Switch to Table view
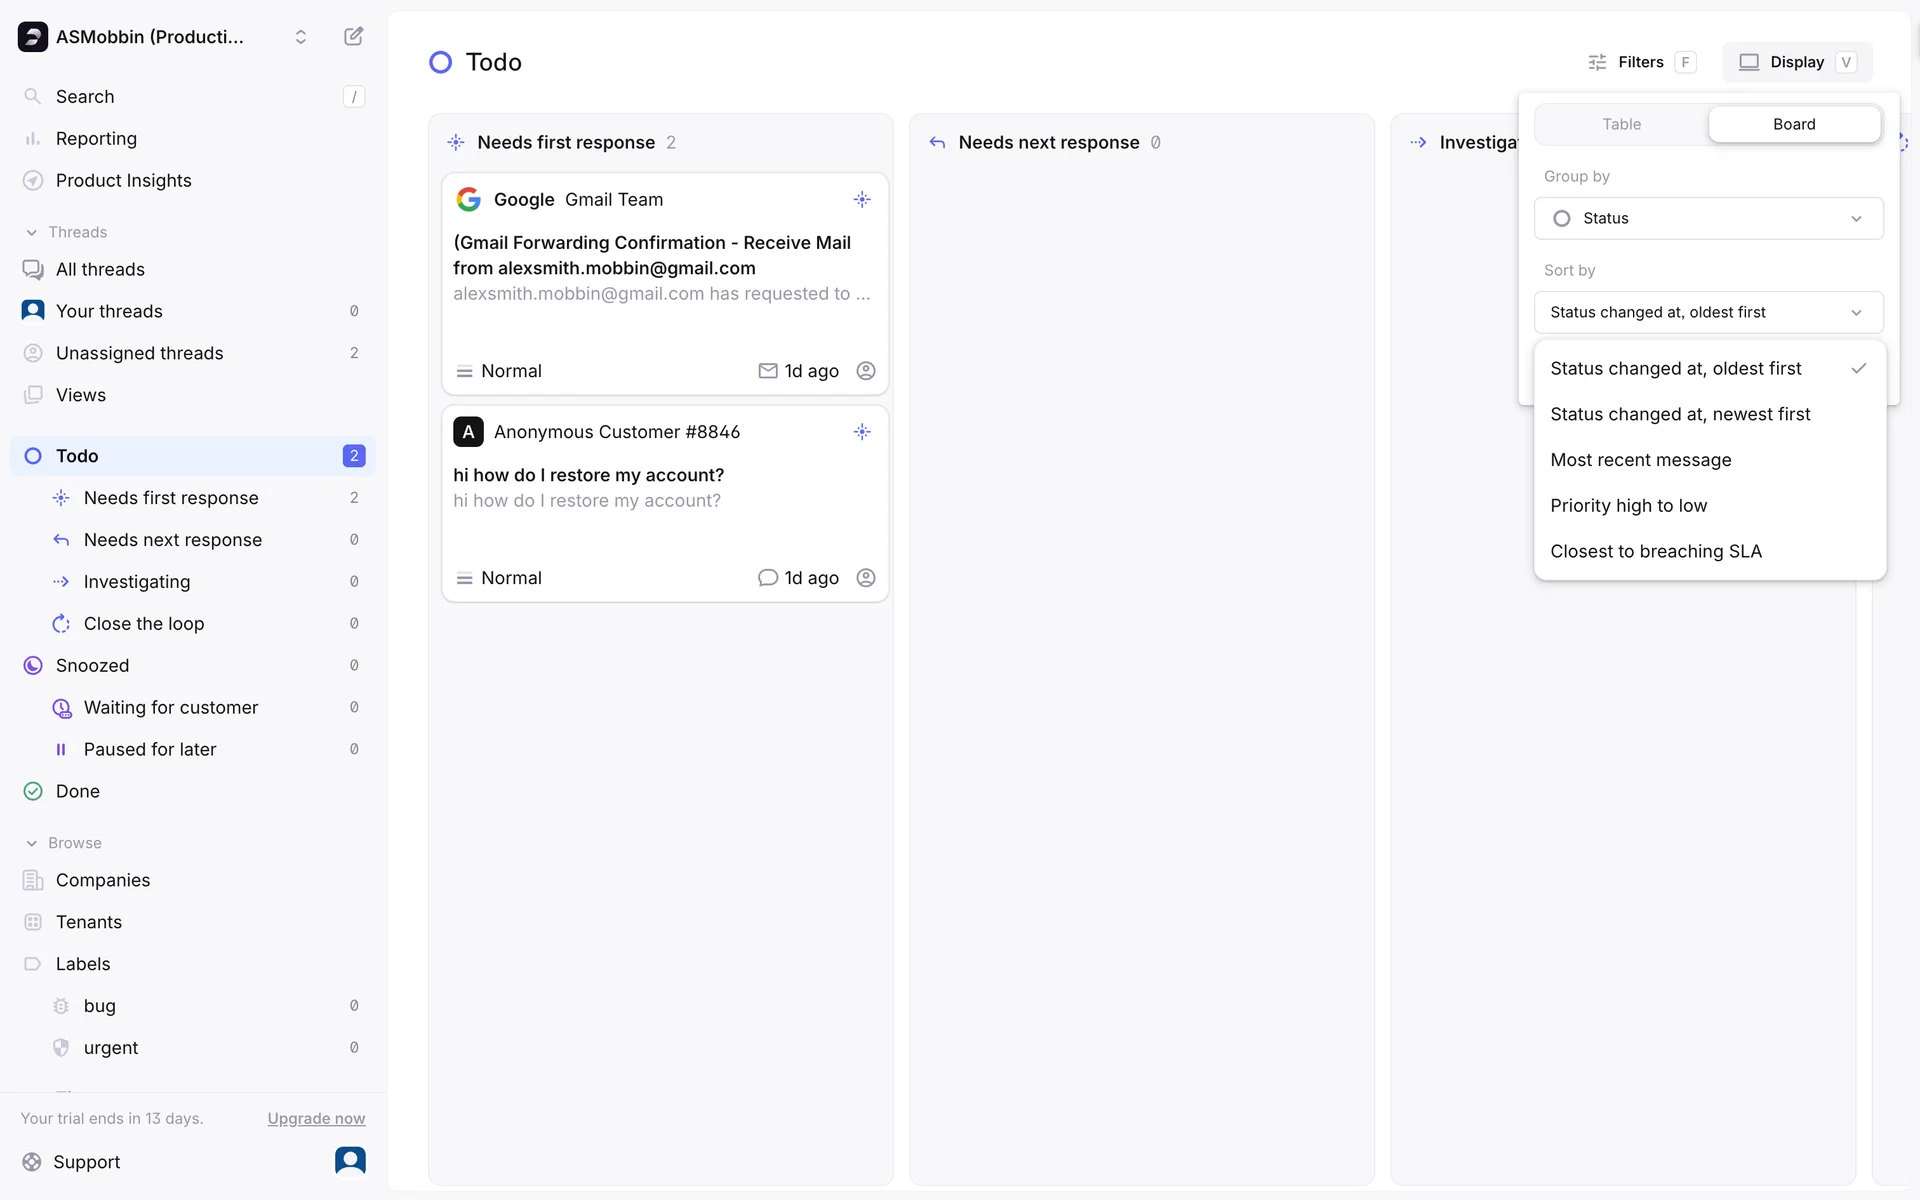 point(1621,124)
